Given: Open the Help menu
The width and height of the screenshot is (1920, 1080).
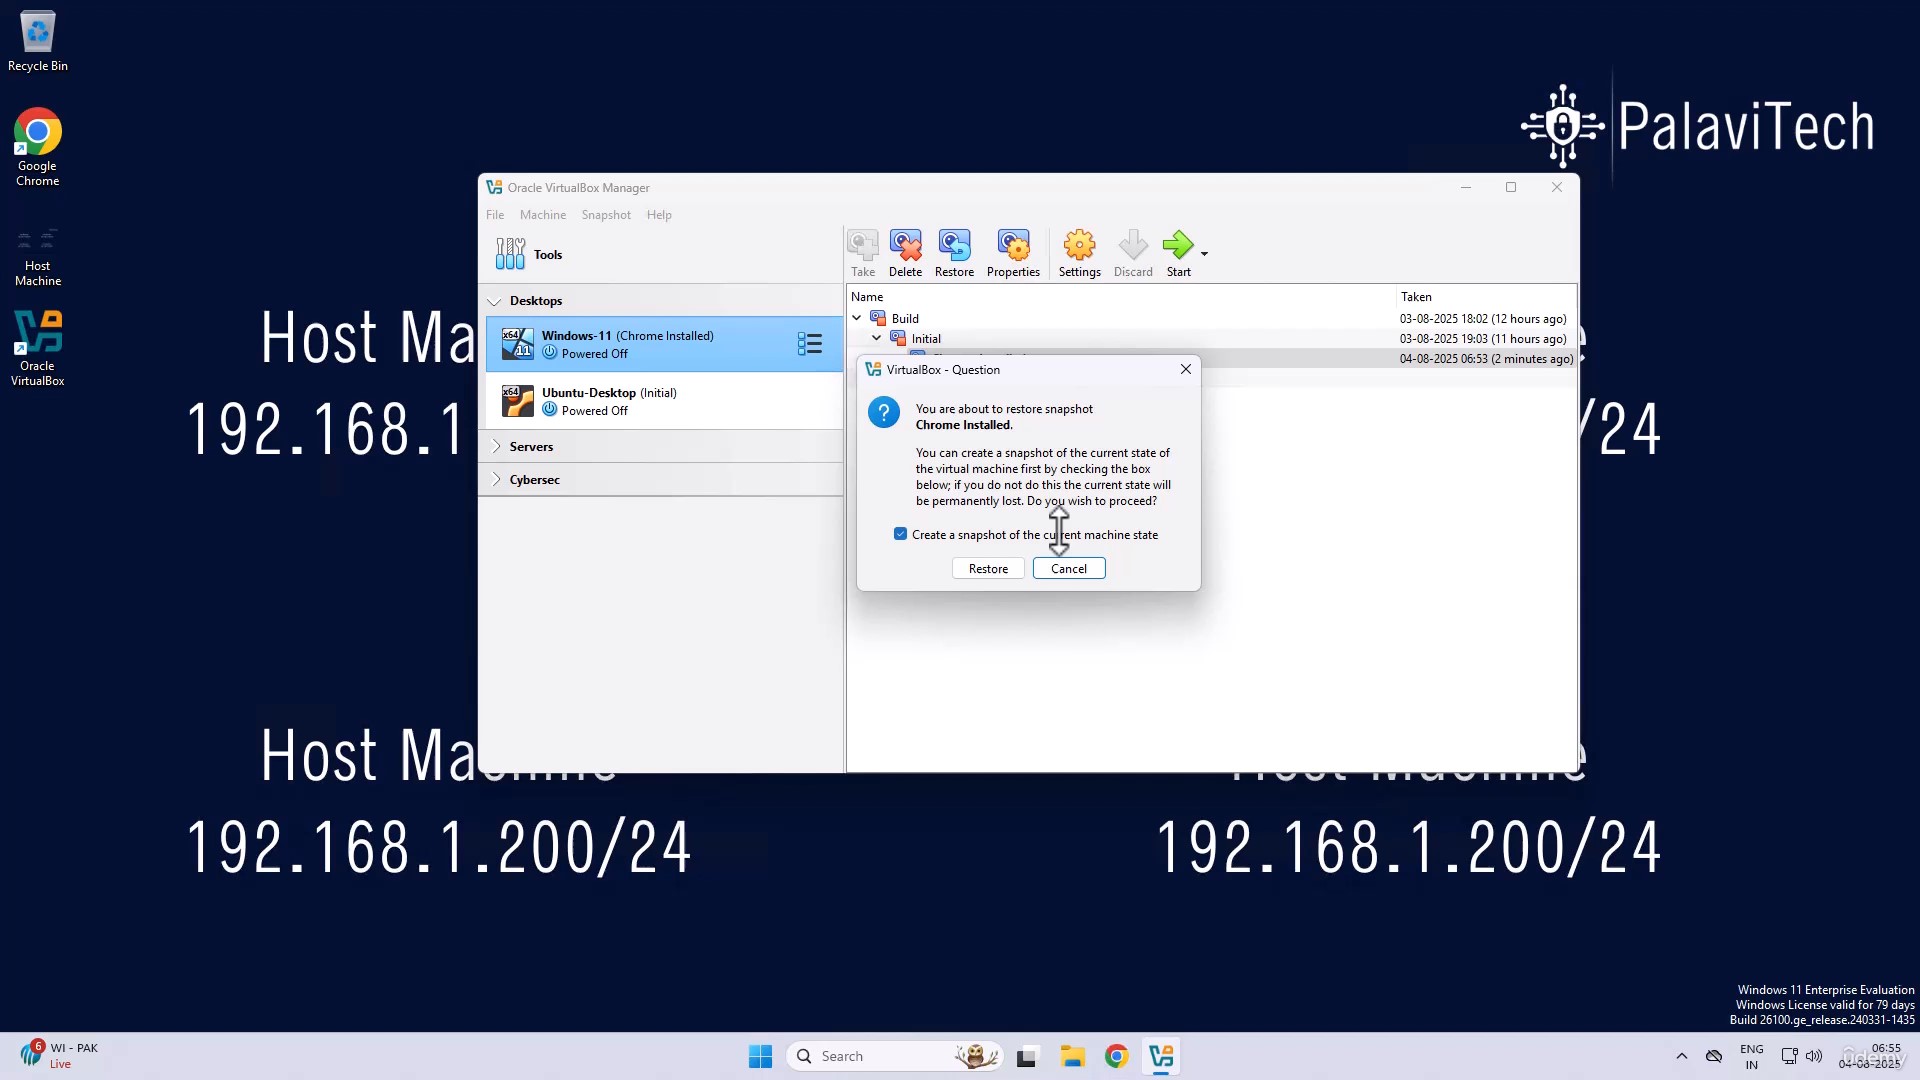Looking at the screenshot, I should (x=659, y=215).
